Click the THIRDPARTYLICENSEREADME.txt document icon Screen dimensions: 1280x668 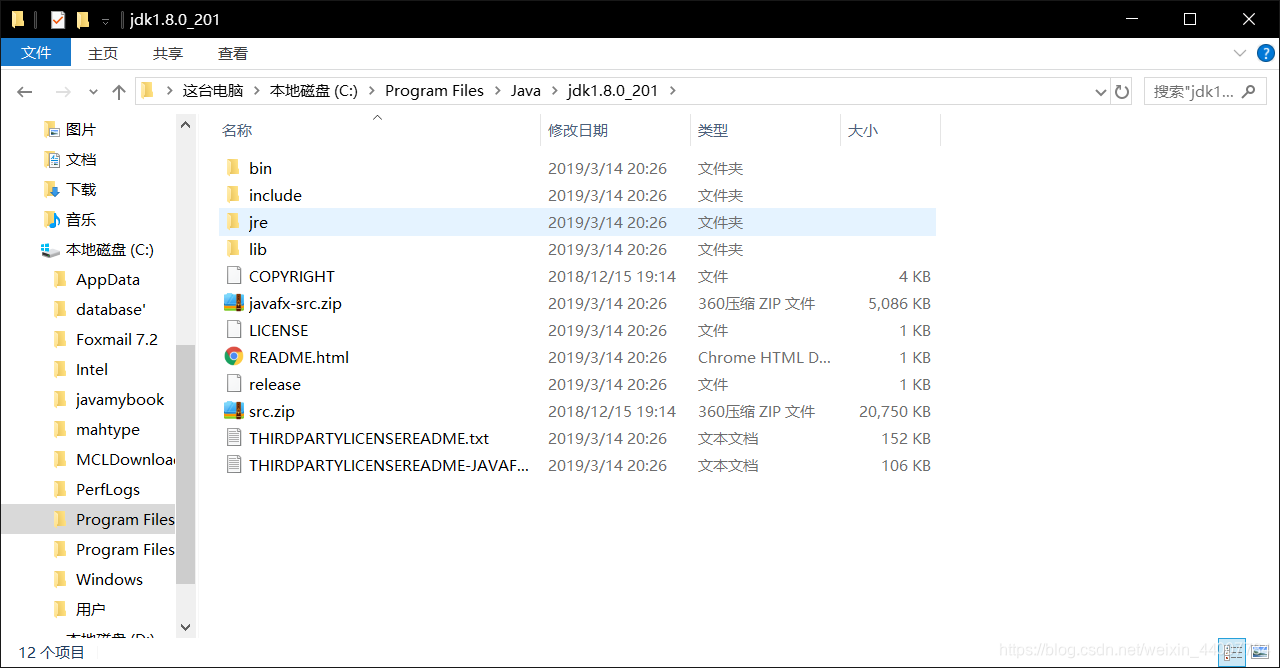click(x=234, y=437)
